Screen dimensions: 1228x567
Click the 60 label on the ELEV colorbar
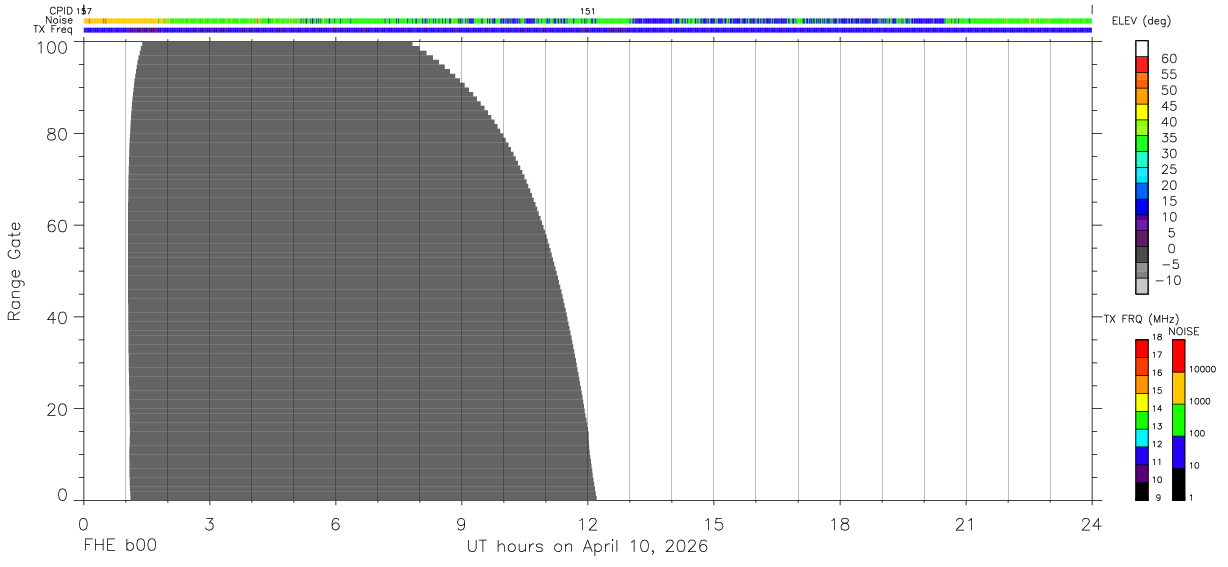pos(1168,59)
